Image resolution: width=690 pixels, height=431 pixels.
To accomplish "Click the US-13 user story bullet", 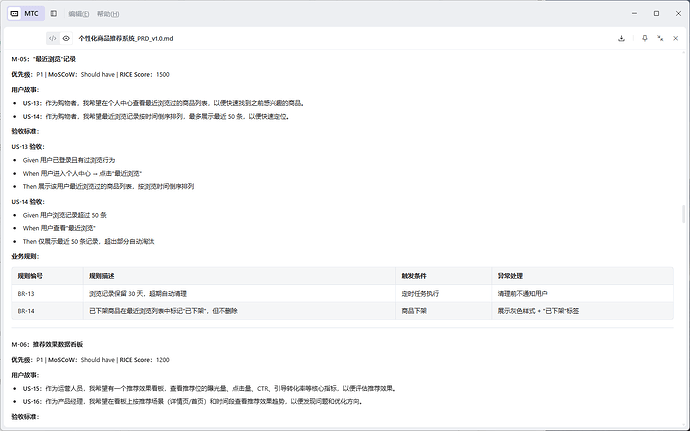I will click(x=164, y=103).
